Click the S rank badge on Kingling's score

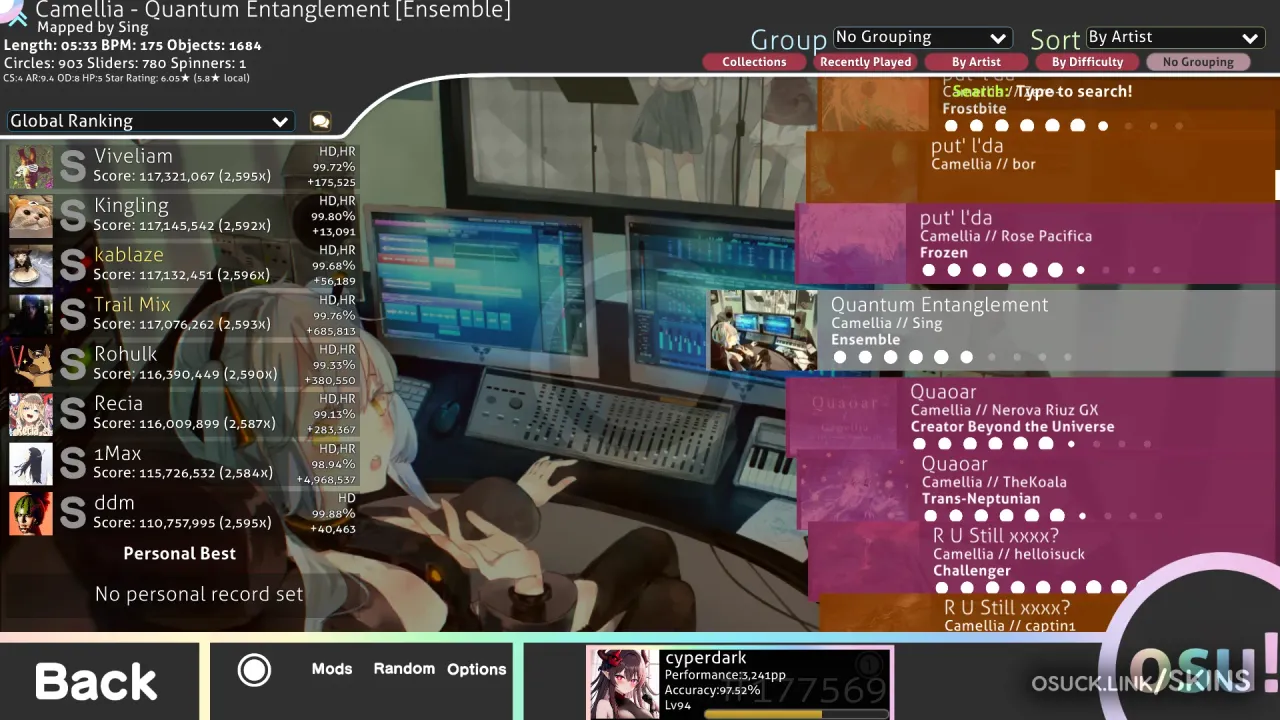[x=73, y=216]
